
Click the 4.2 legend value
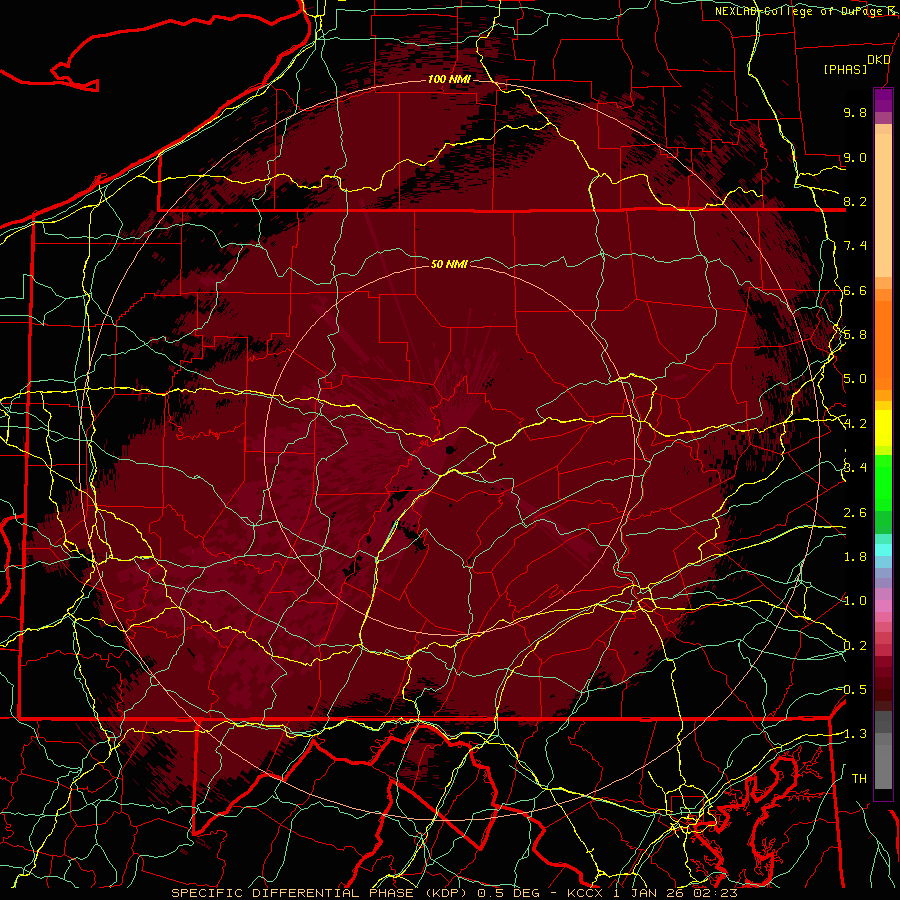coord(855,424)
